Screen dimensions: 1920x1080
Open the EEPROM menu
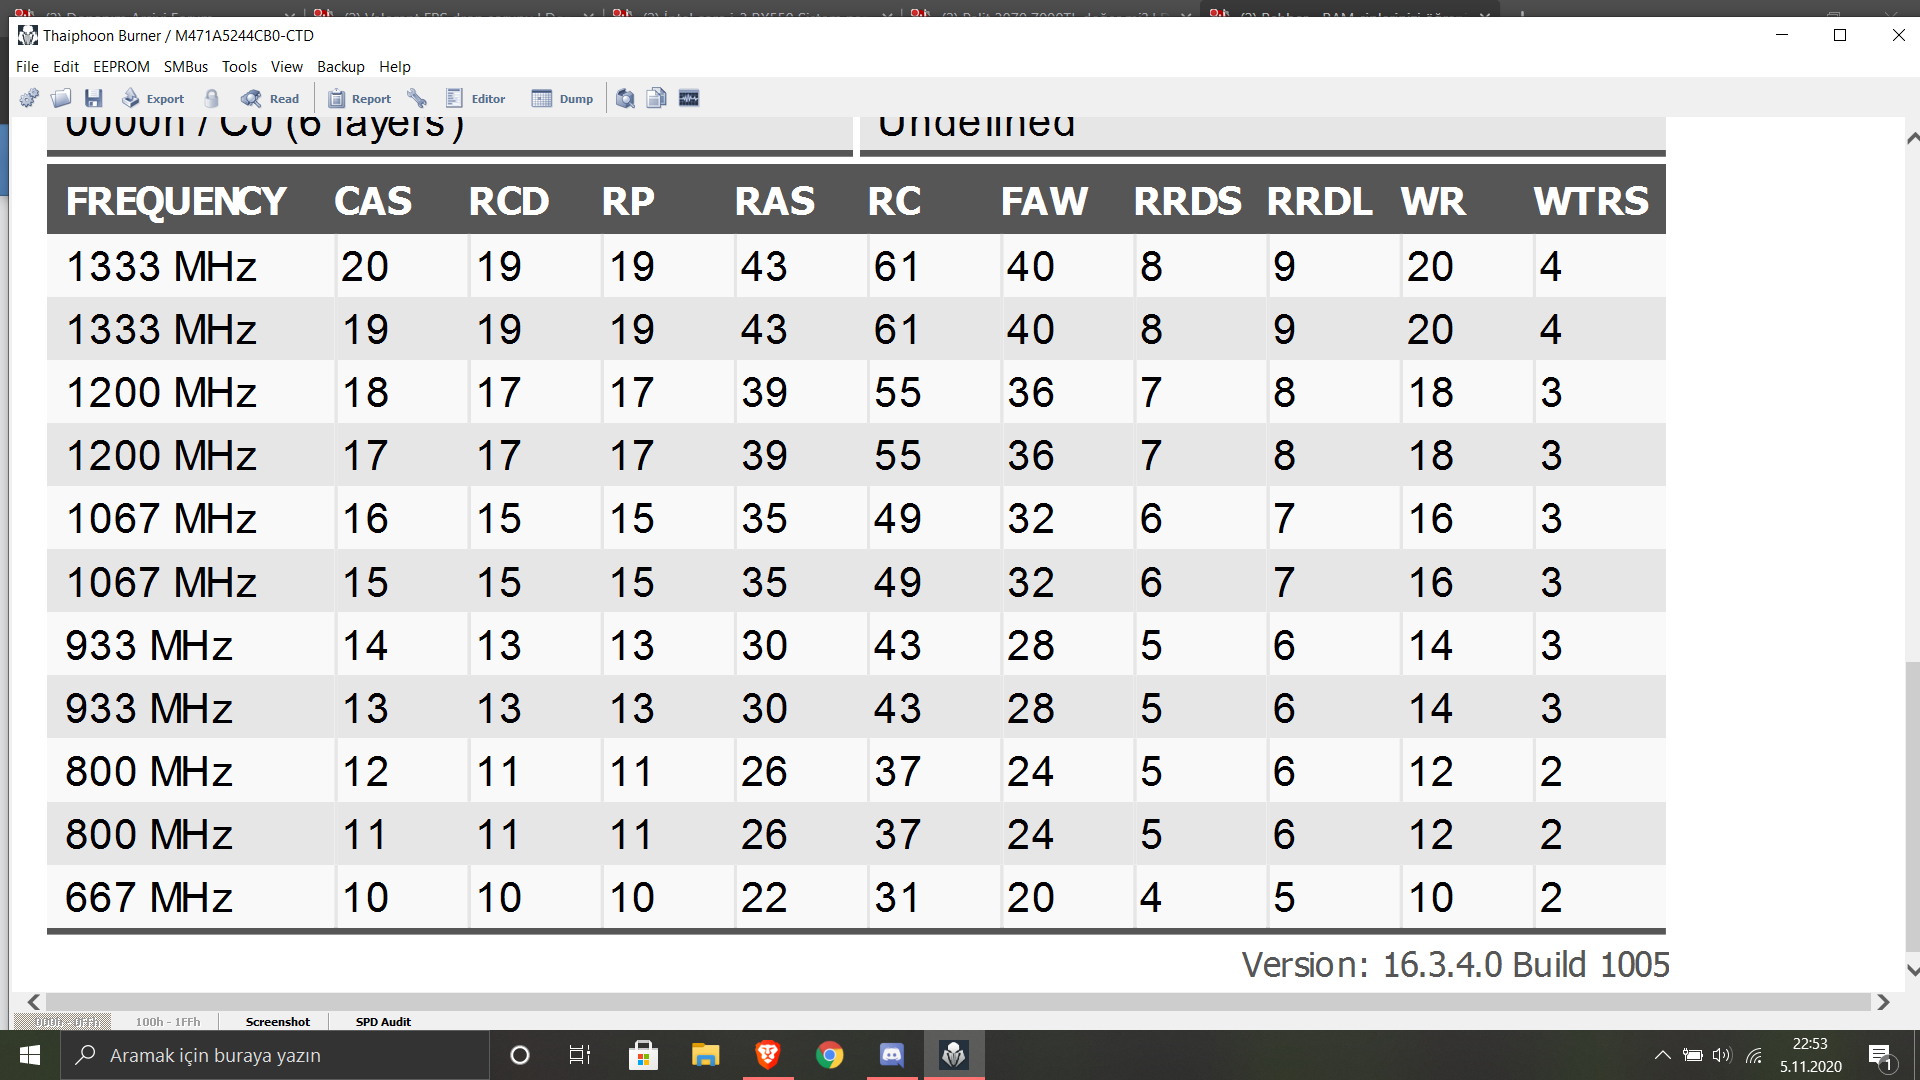(x=121, y=66)
